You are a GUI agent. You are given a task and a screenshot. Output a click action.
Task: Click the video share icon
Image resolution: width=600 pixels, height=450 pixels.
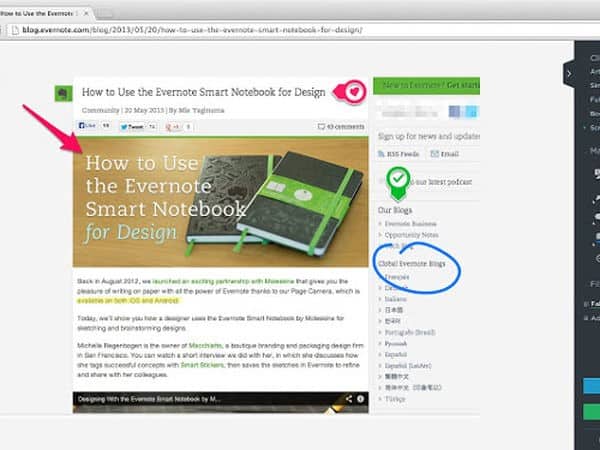coord(349,399)
